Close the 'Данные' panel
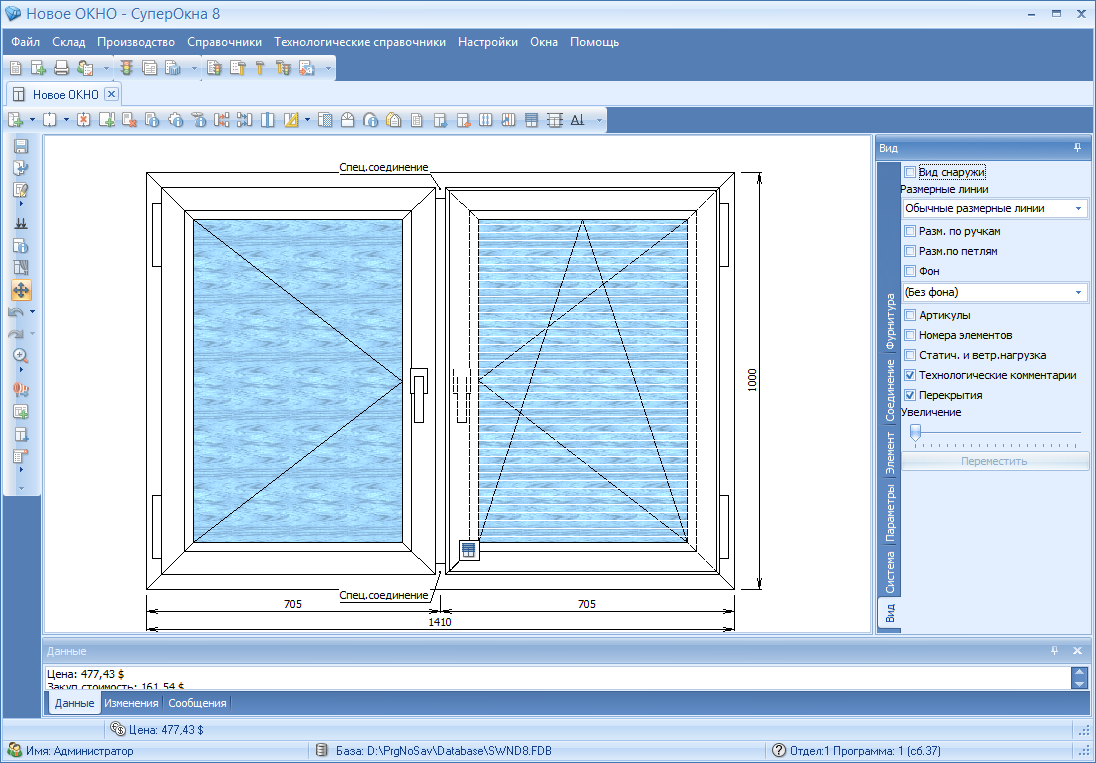Image resolution: width=1096 pixels, height=763 pixels. coord(1077,651)
